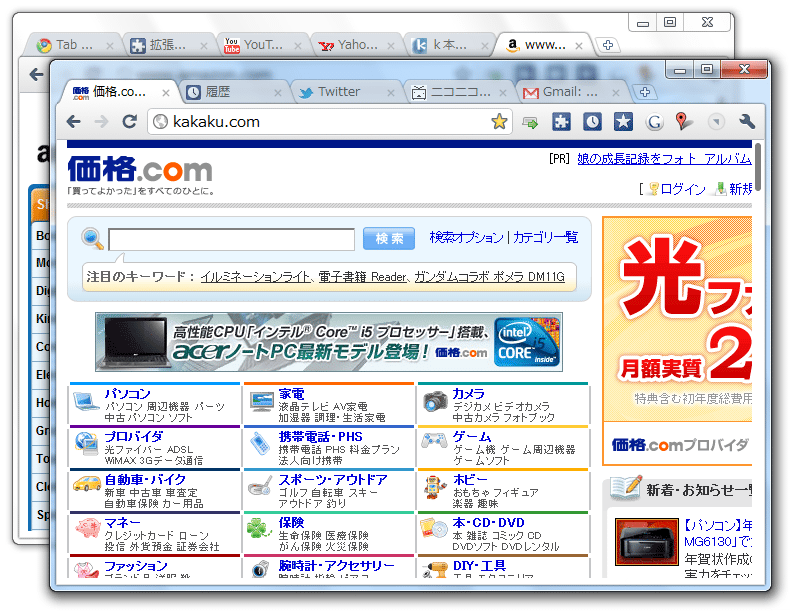
Task: Click the red map pin extension icon
Action: [683, 121]
